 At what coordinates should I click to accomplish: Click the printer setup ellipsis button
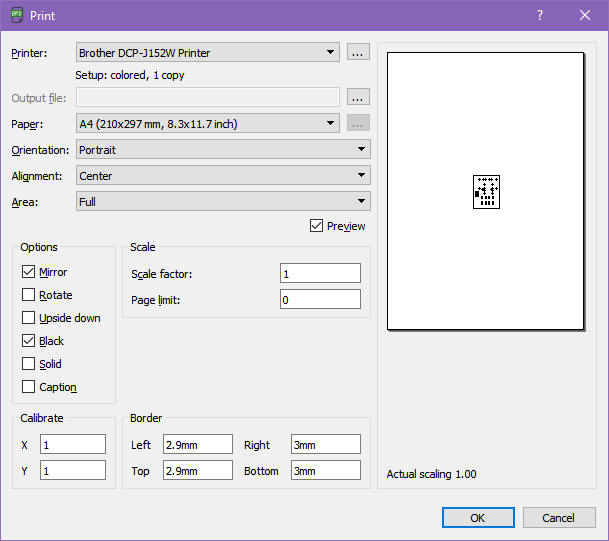coord(359,52)
